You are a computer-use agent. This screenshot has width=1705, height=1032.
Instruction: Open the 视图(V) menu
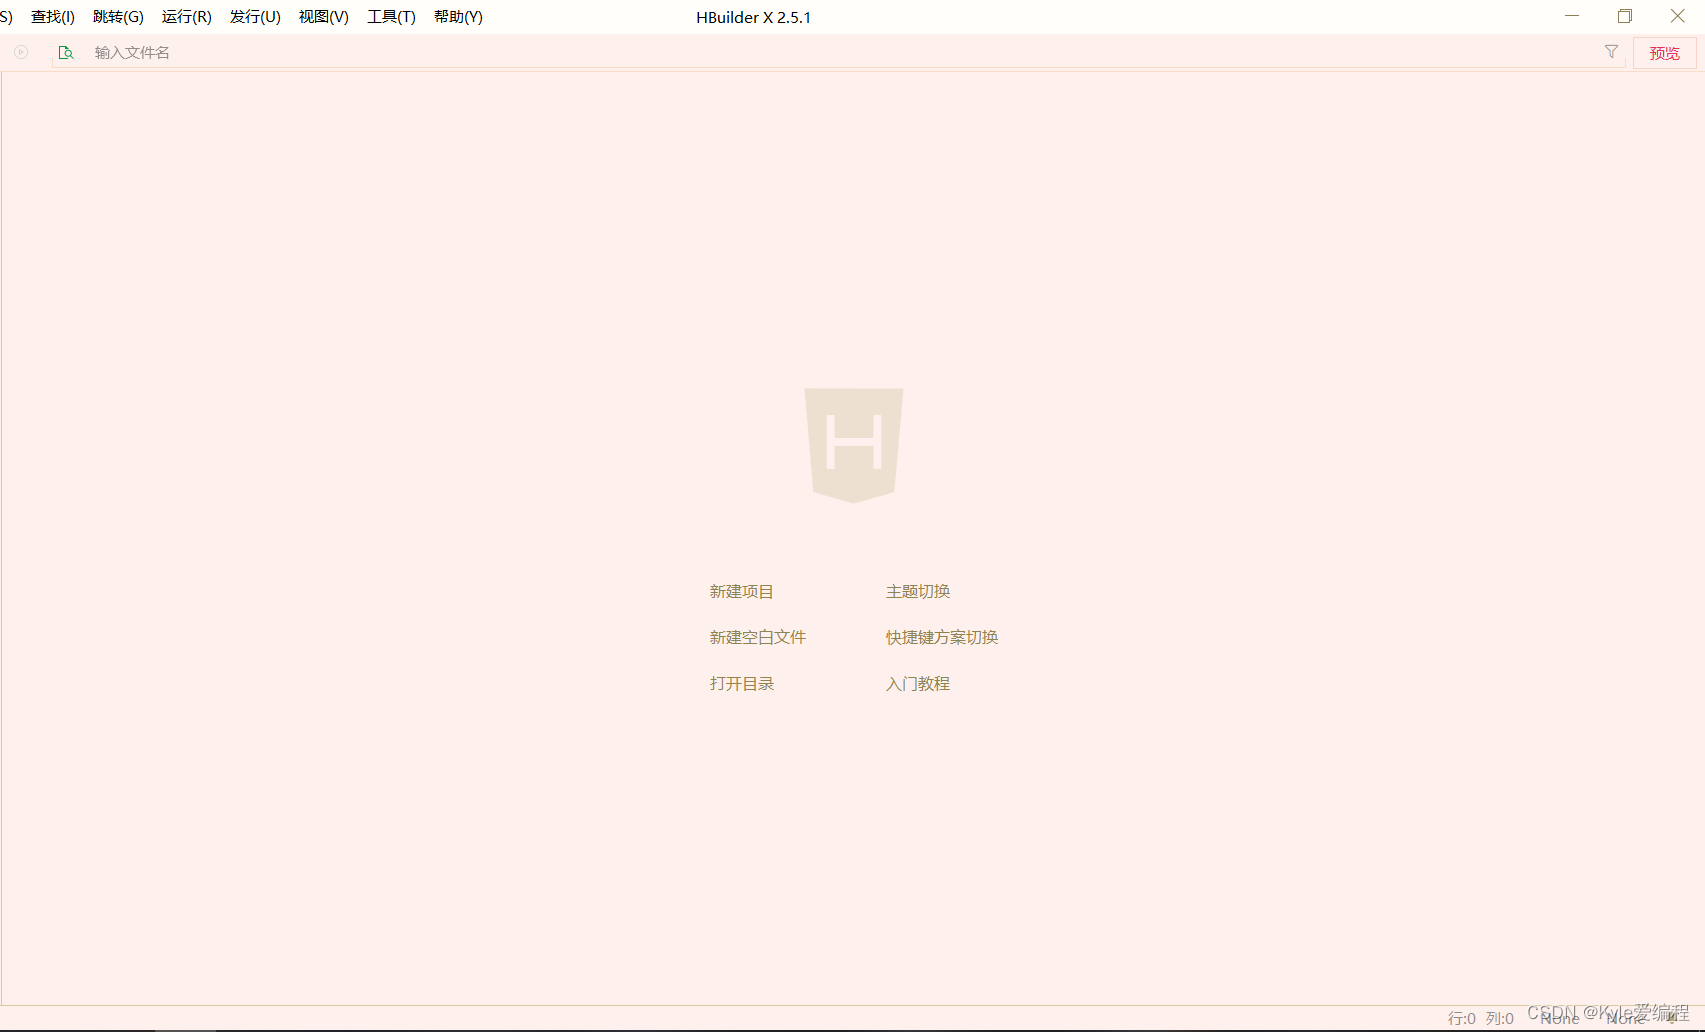[324, 17]
